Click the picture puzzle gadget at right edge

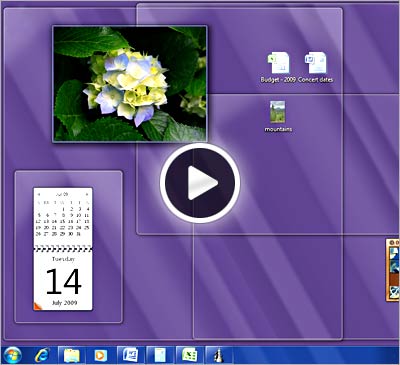(x=393, y=270)
